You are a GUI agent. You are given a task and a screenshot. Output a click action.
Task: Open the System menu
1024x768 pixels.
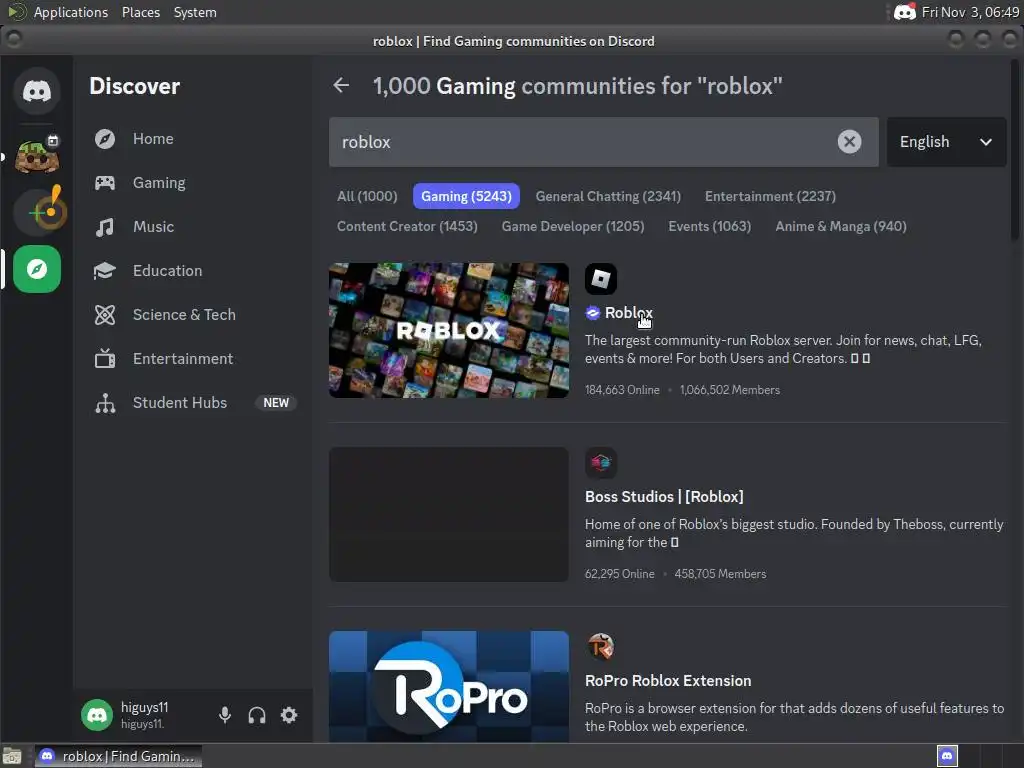[x=195, y=12]
